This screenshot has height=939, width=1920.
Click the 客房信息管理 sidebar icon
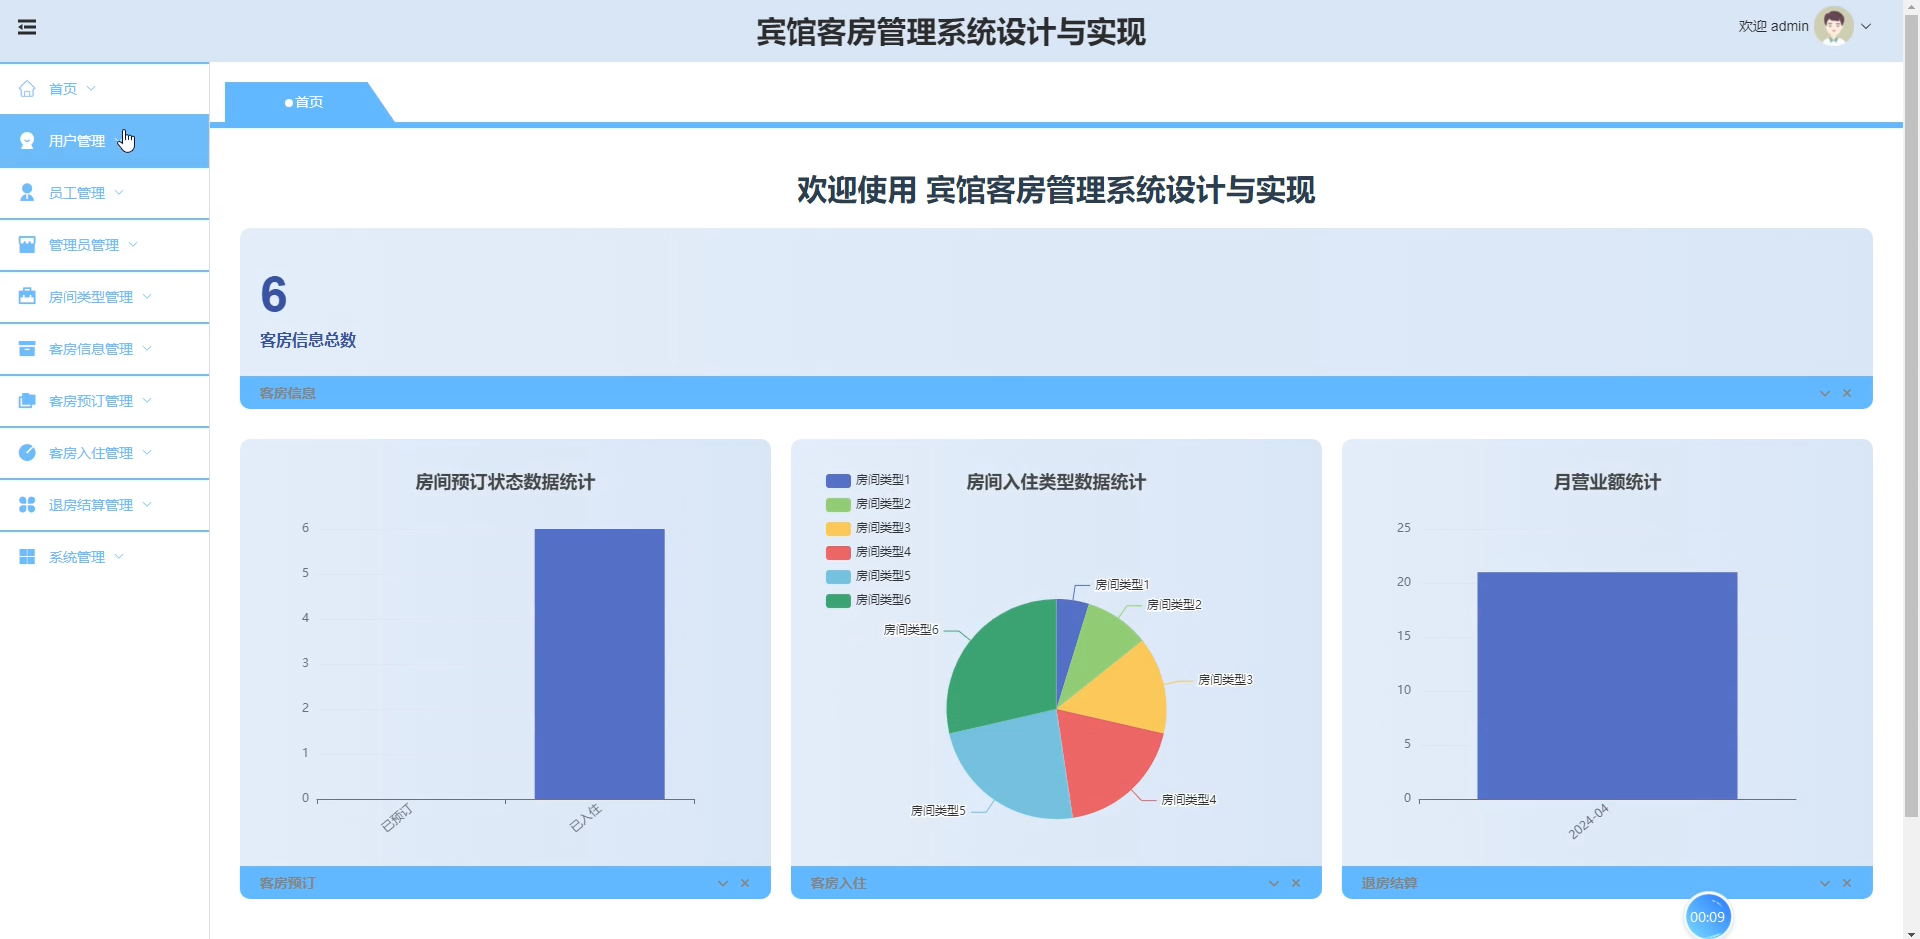tap(27, 348)
